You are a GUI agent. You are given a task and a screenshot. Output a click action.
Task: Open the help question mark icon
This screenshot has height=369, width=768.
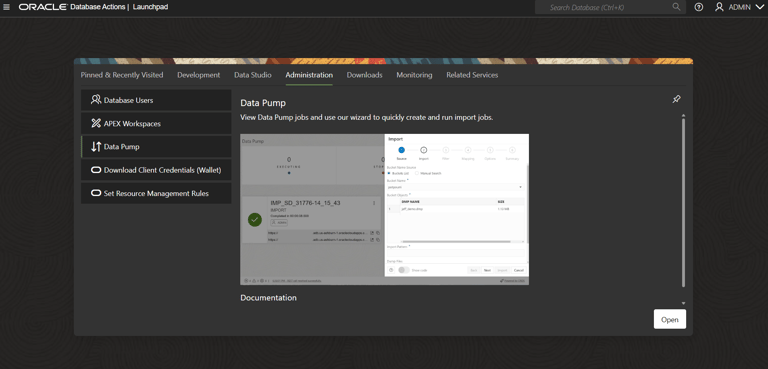point(699,7)
